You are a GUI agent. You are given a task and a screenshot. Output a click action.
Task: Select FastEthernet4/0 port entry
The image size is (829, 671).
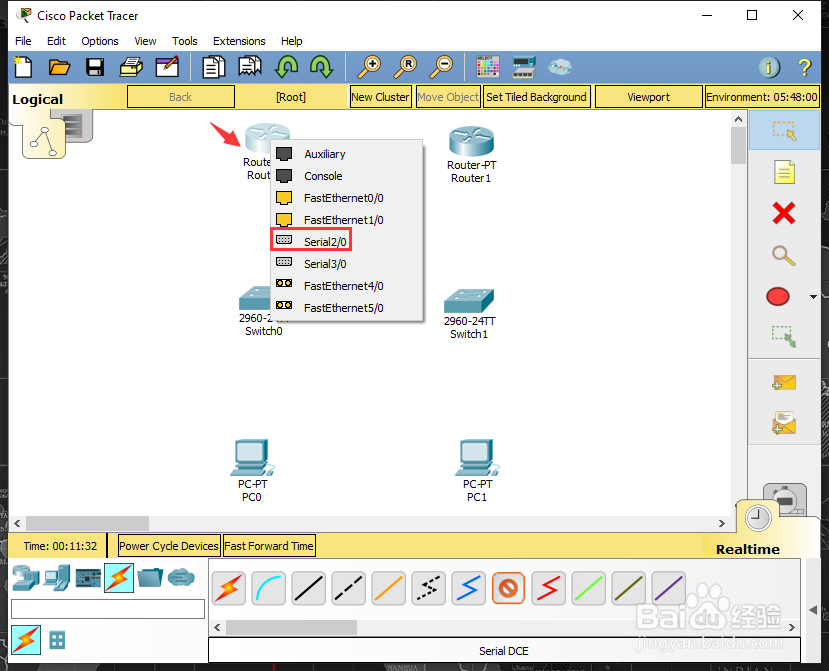[346, 286]
